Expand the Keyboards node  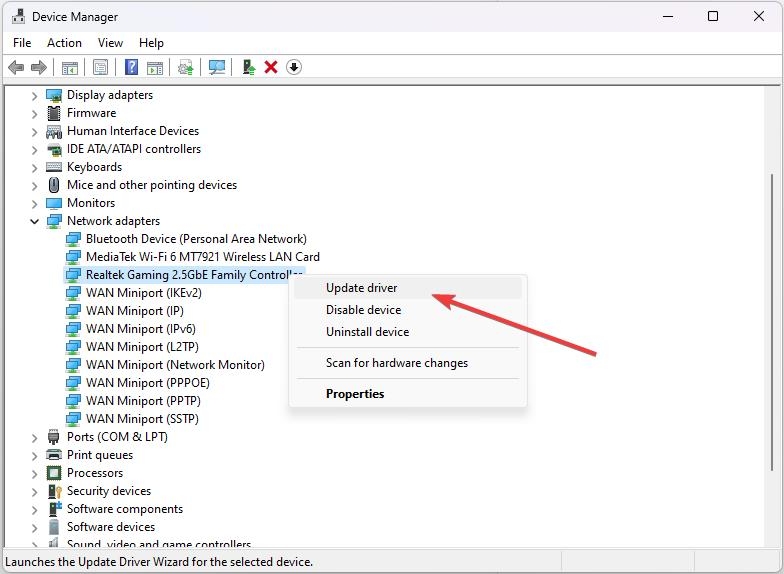click(x=34, y=168)
